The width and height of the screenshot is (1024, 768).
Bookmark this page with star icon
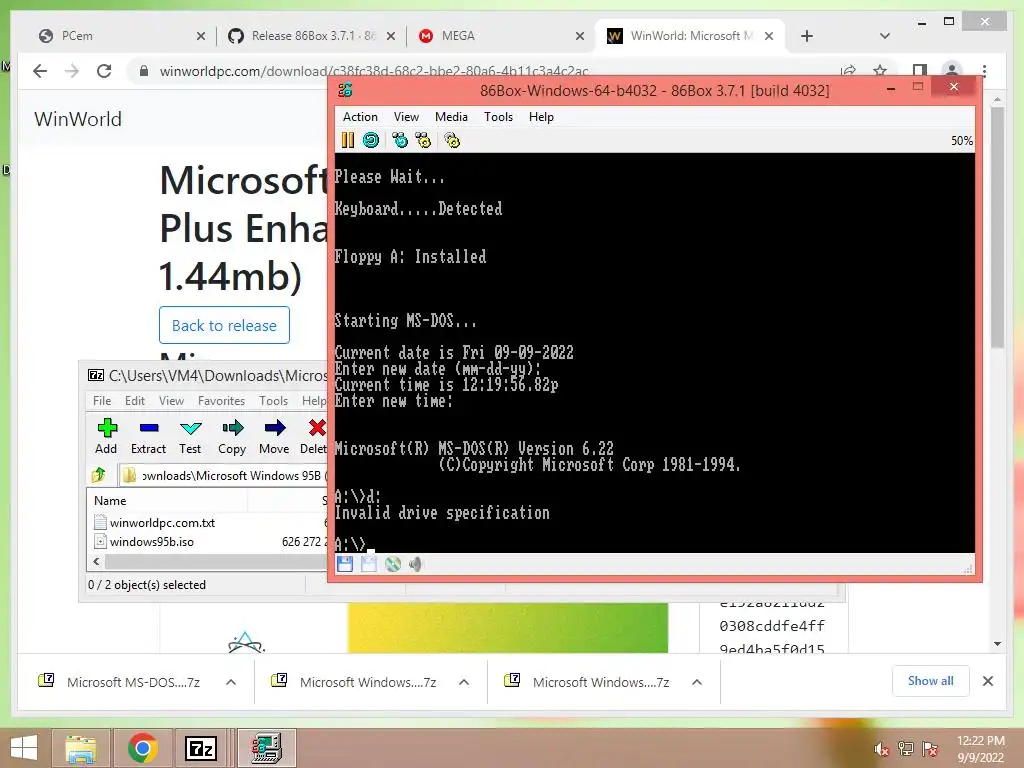(x=880, y=71)
